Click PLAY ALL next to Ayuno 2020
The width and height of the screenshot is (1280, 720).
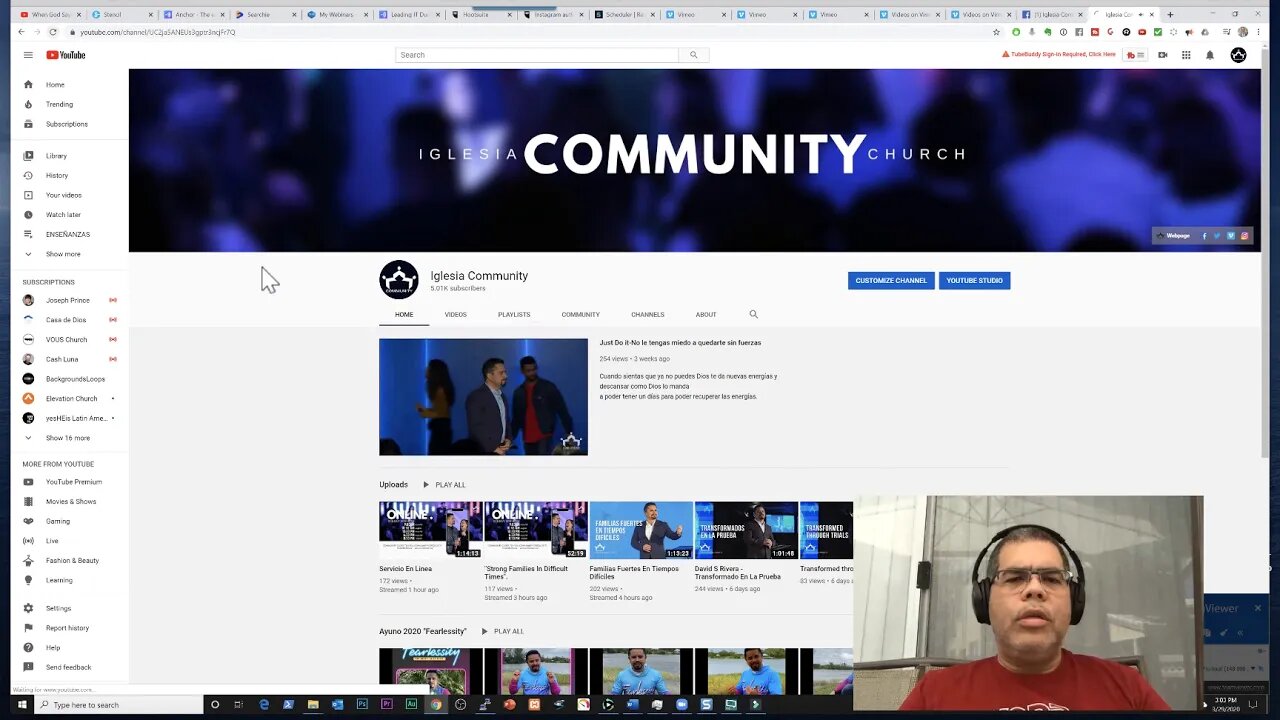click(502, 632)
